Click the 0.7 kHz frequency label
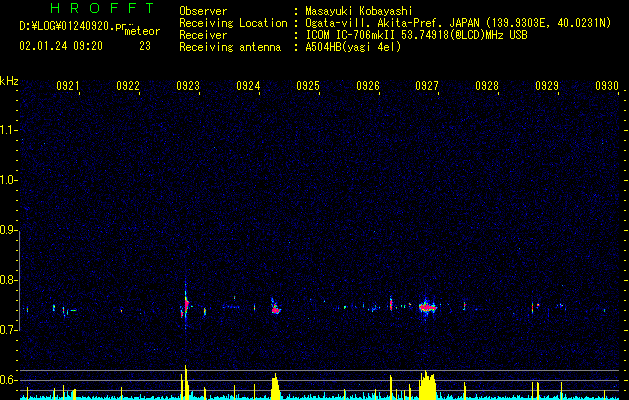 pos(8,330)
